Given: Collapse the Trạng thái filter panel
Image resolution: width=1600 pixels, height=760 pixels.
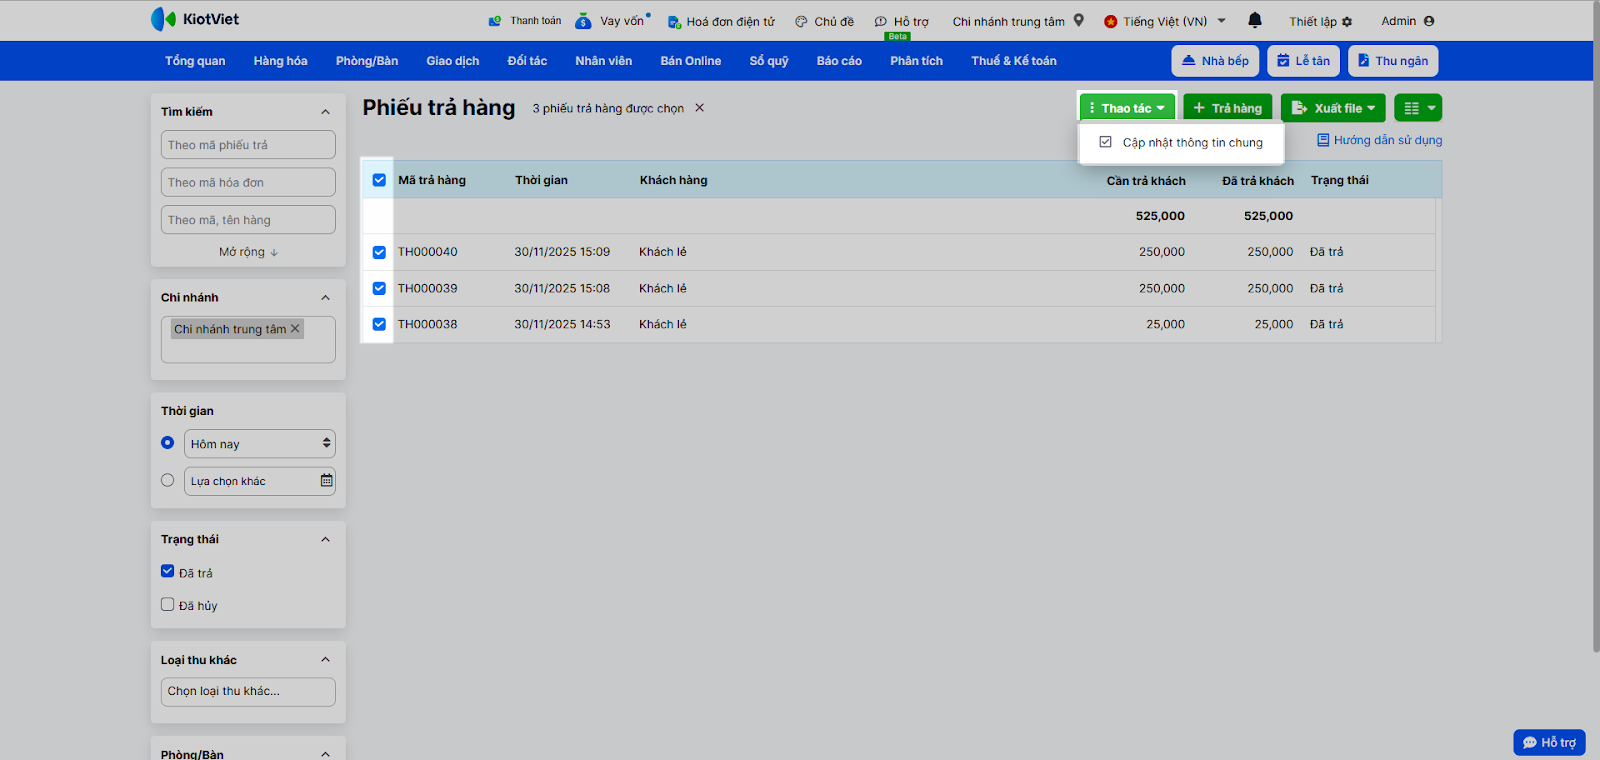Looking at the screenshot, I should [325, 539].
